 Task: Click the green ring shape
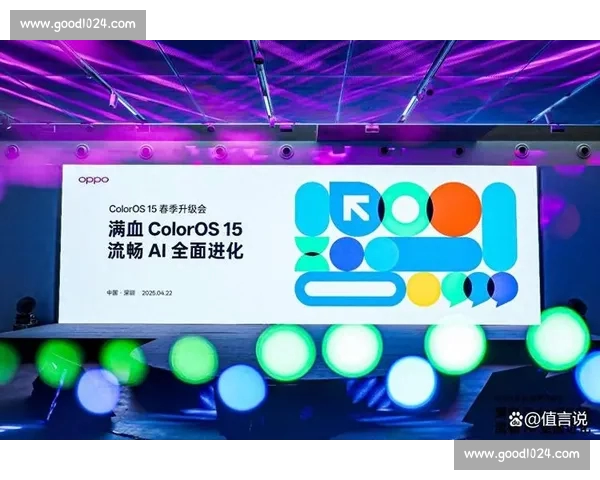pos(405,208)
